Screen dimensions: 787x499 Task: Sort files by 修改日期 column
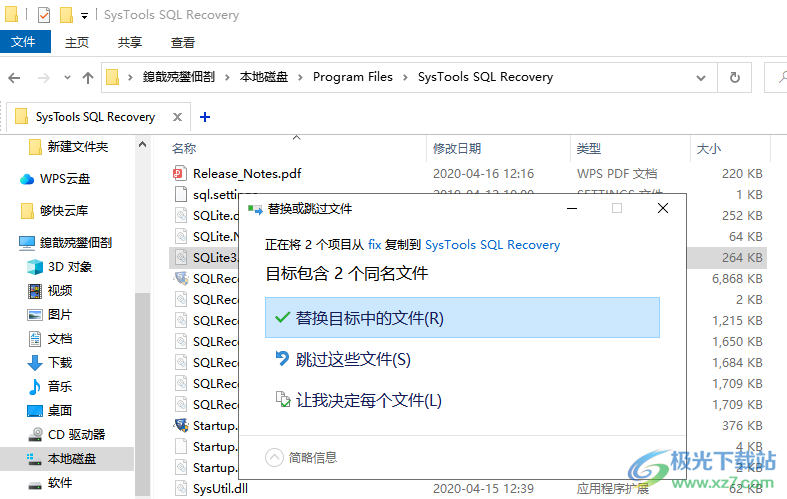[x=457, y=149]
